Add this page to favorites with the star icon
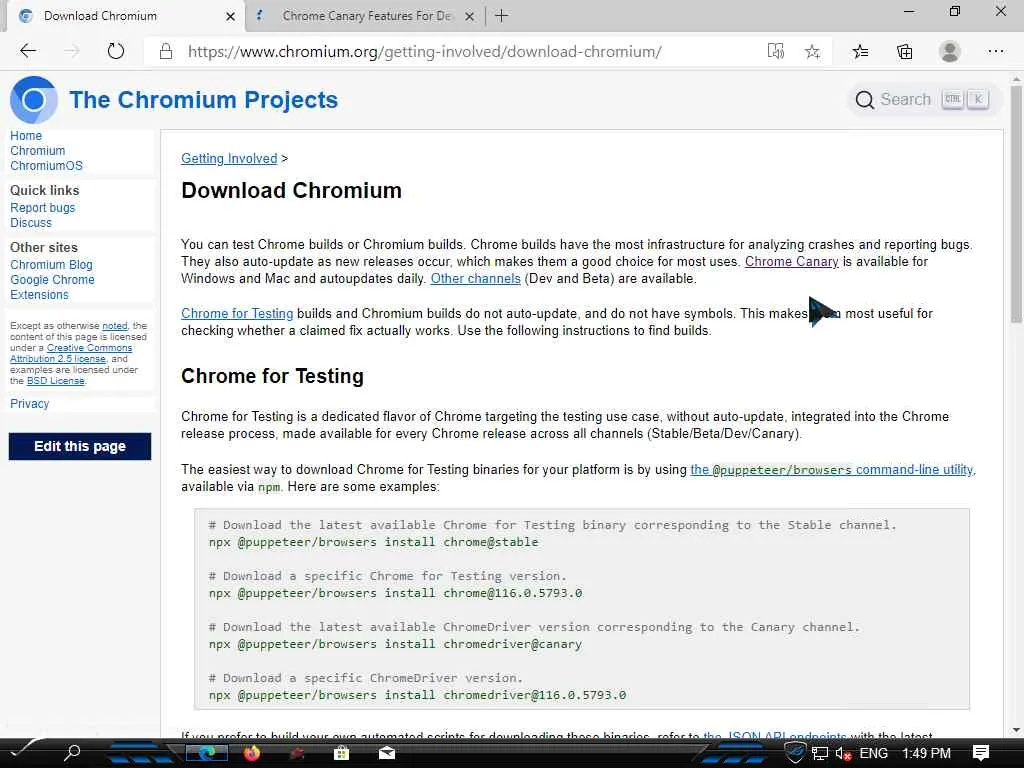This screenshot has width=1024, height=768. (812, 51)
